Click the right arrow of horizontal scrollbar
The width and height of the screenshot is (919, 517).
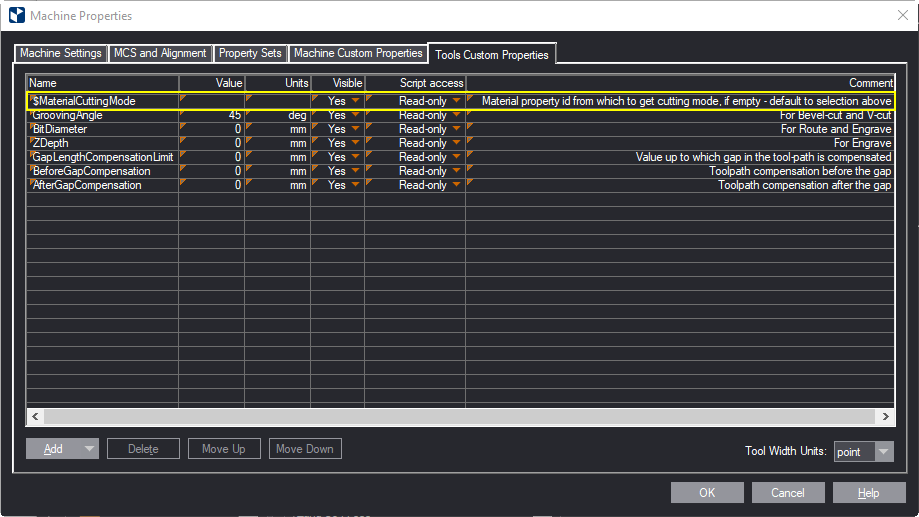884,416
